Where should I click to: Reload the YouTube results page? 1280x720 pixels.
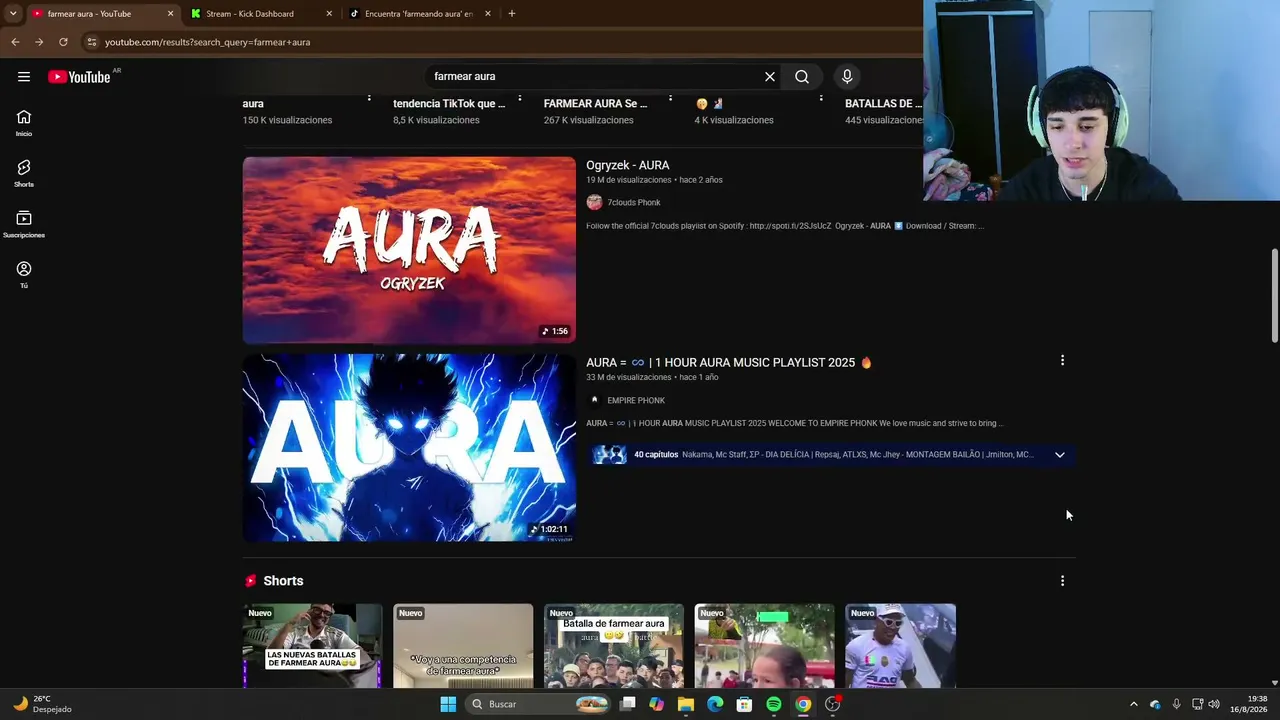(x=63, y=42)
